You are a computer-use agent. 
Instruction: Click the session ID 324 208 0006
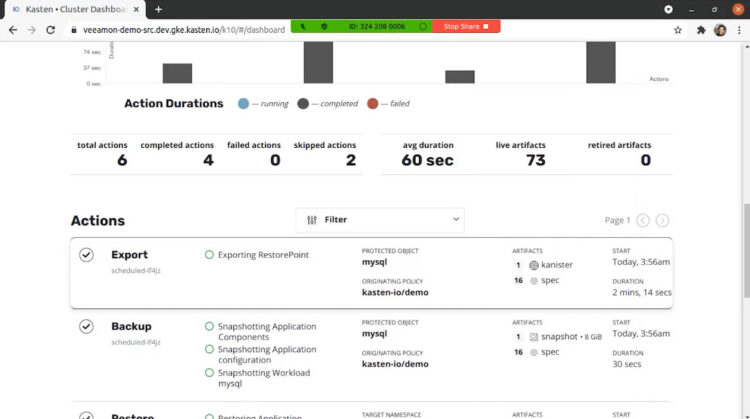(x=376, y=26)
